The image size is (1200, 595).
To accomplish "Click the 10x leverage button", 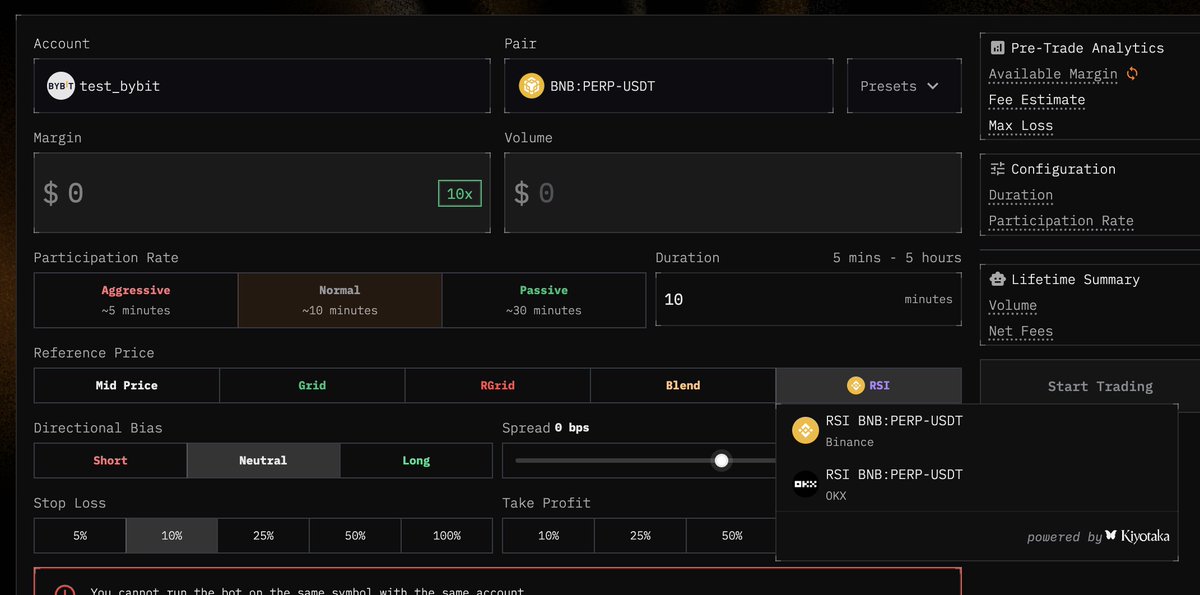I will tap(460, 194).
